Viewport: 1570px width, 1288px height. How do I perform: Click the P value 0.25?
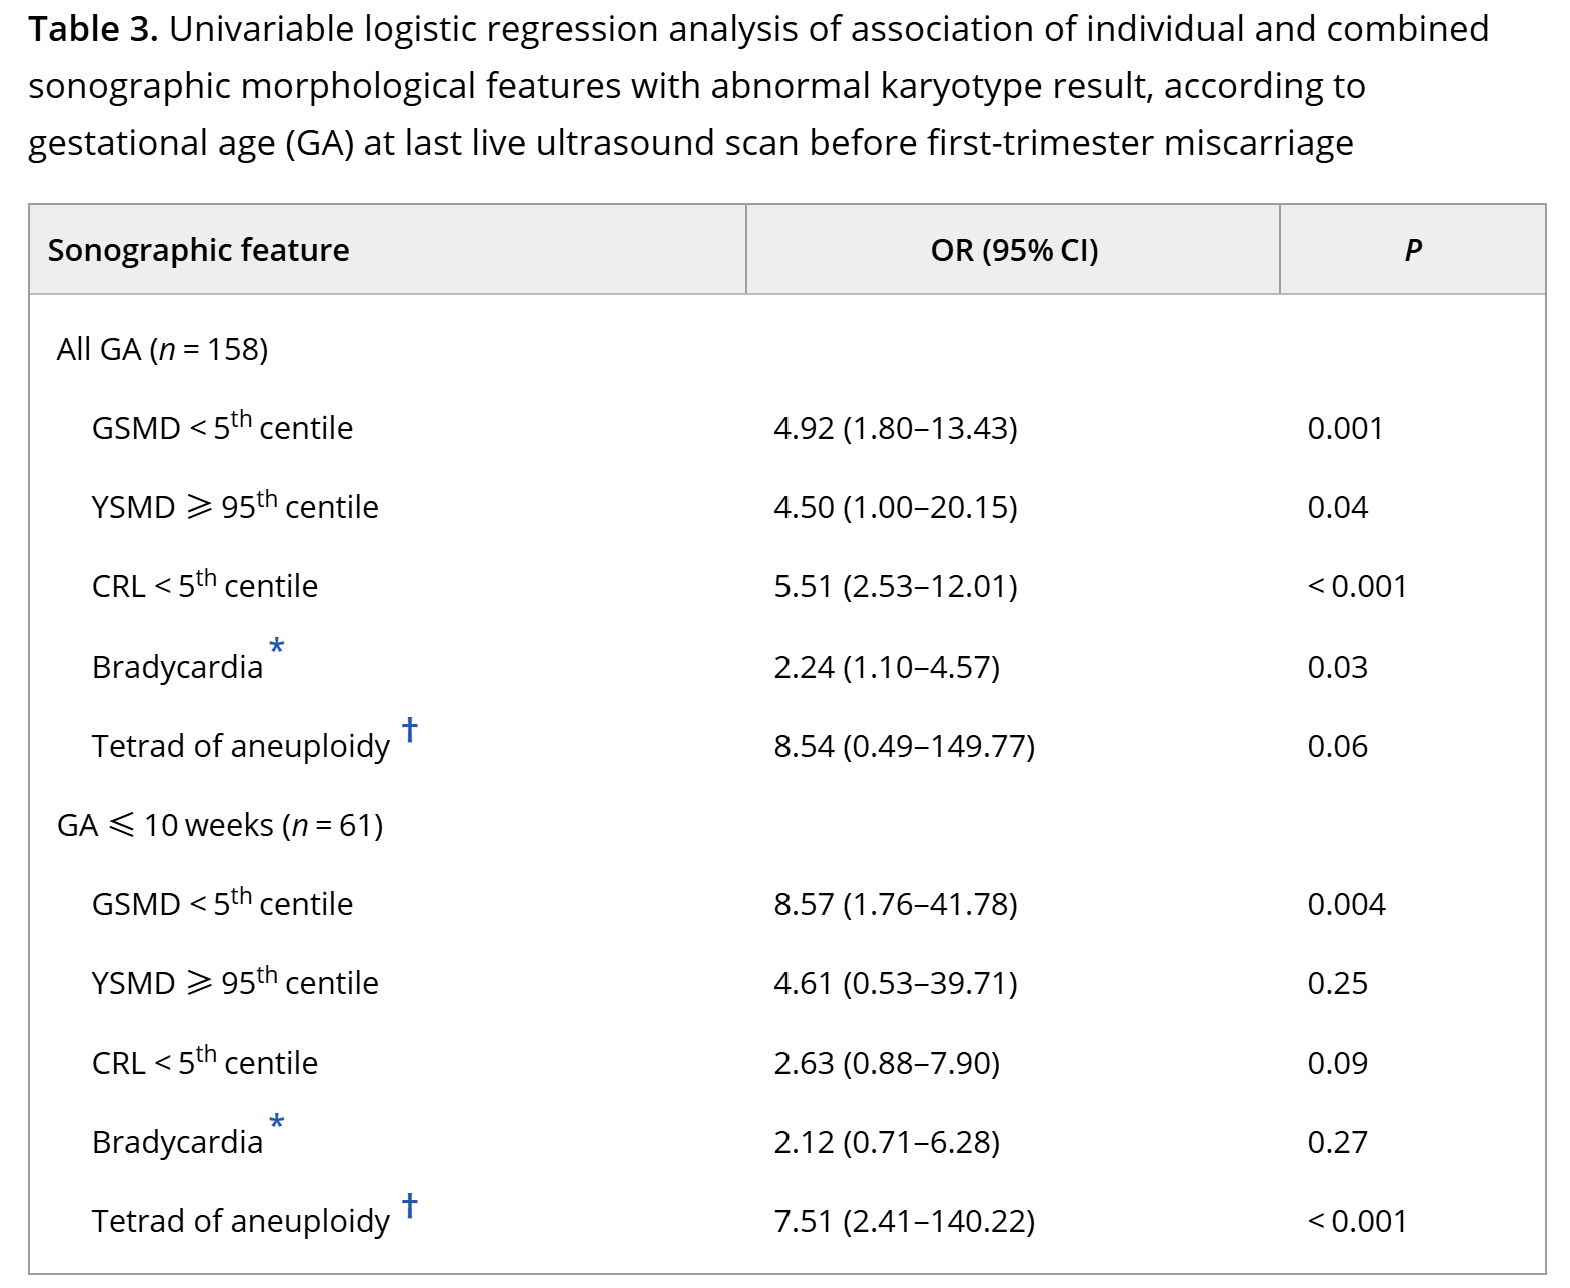tap(1337, 983)
